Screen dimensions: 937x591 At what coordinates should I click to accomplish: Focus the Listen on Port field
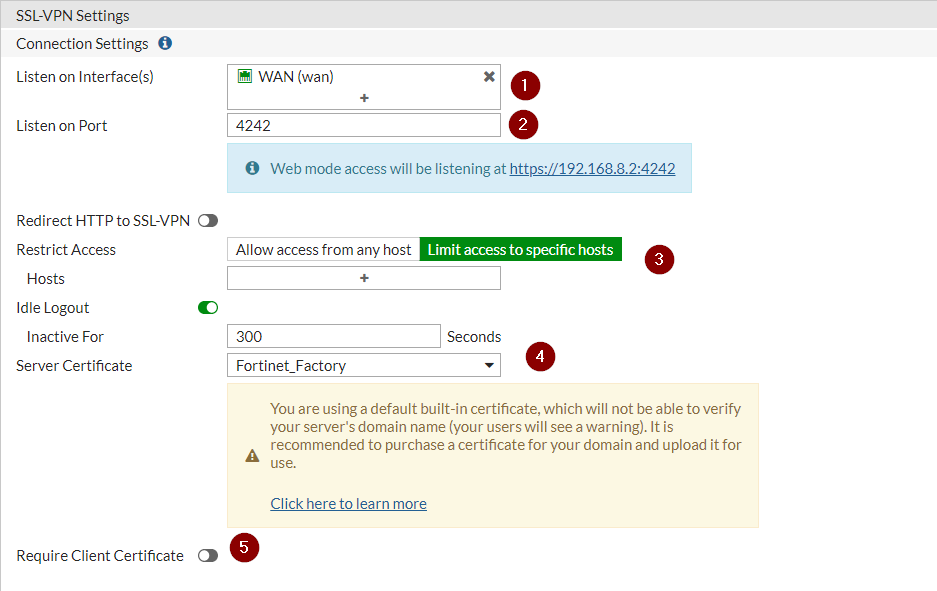coord(364,126)
